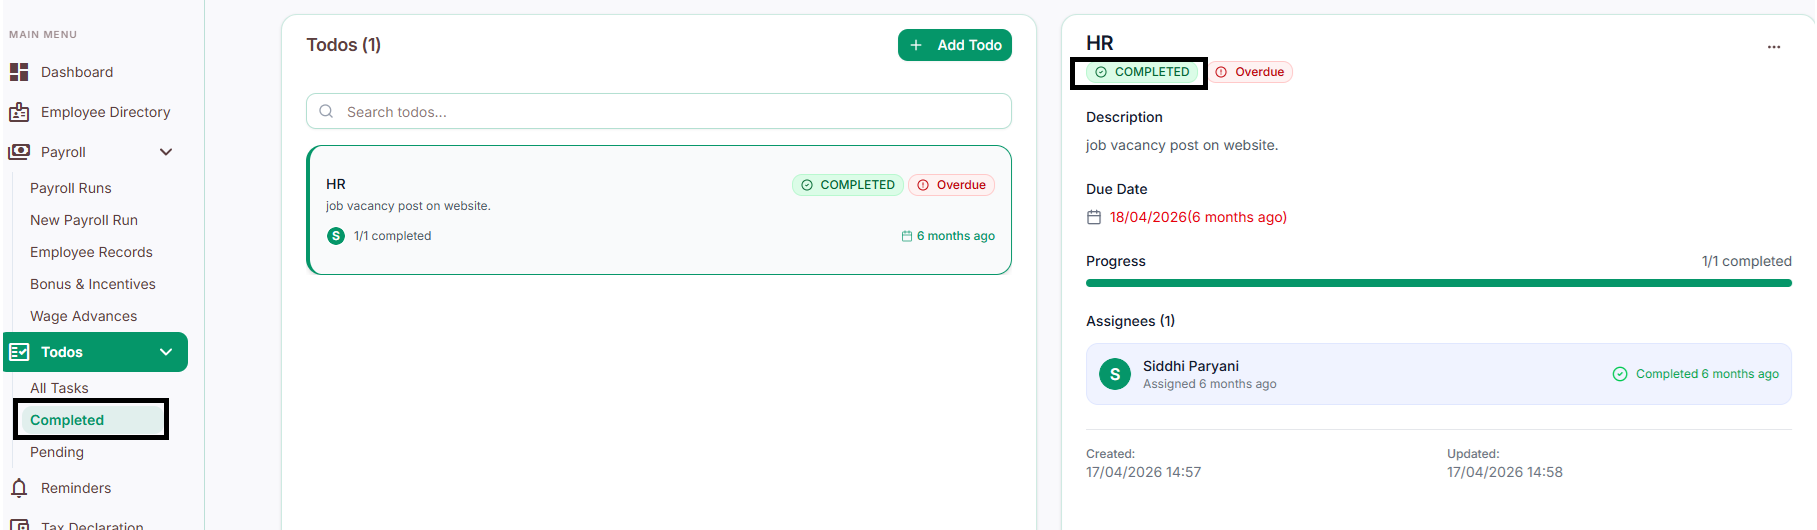
Task: Click the Add Todo button
Action: pos(955,45)
